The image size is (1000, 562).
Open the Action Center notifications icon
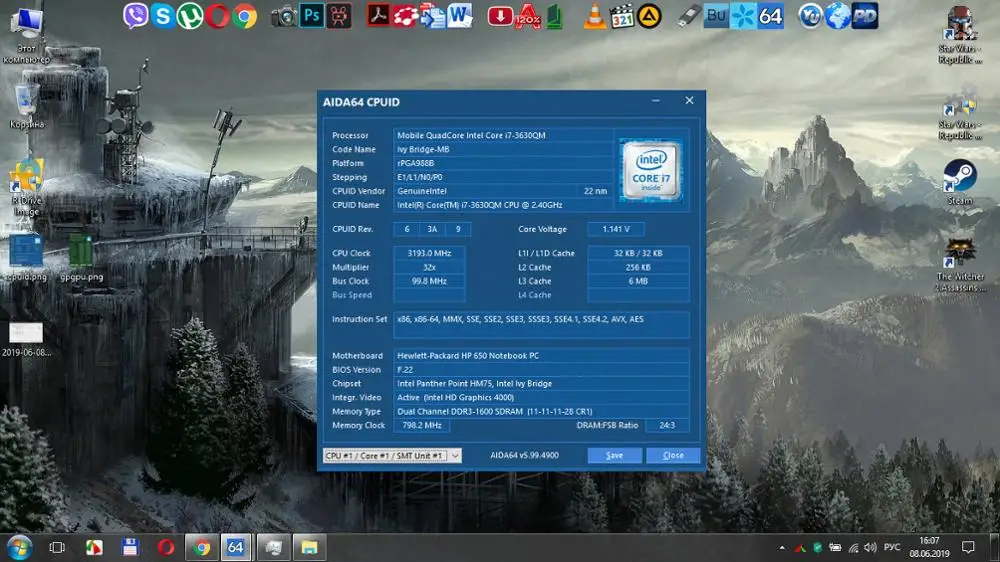(968, 547)
